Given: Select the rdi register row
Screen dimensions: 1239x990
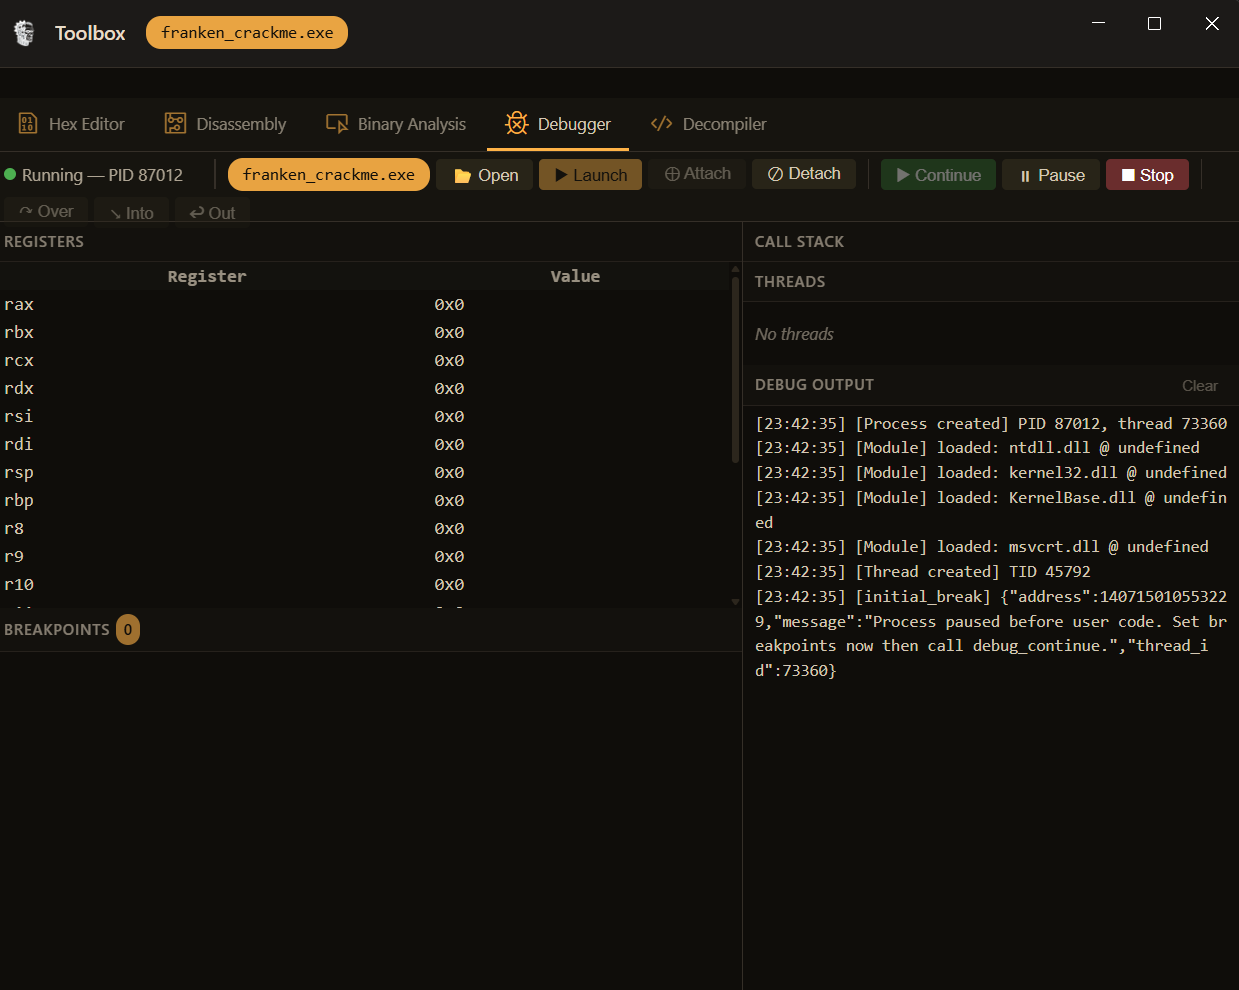Looking at the screenshot, I should tap(365, 444).
